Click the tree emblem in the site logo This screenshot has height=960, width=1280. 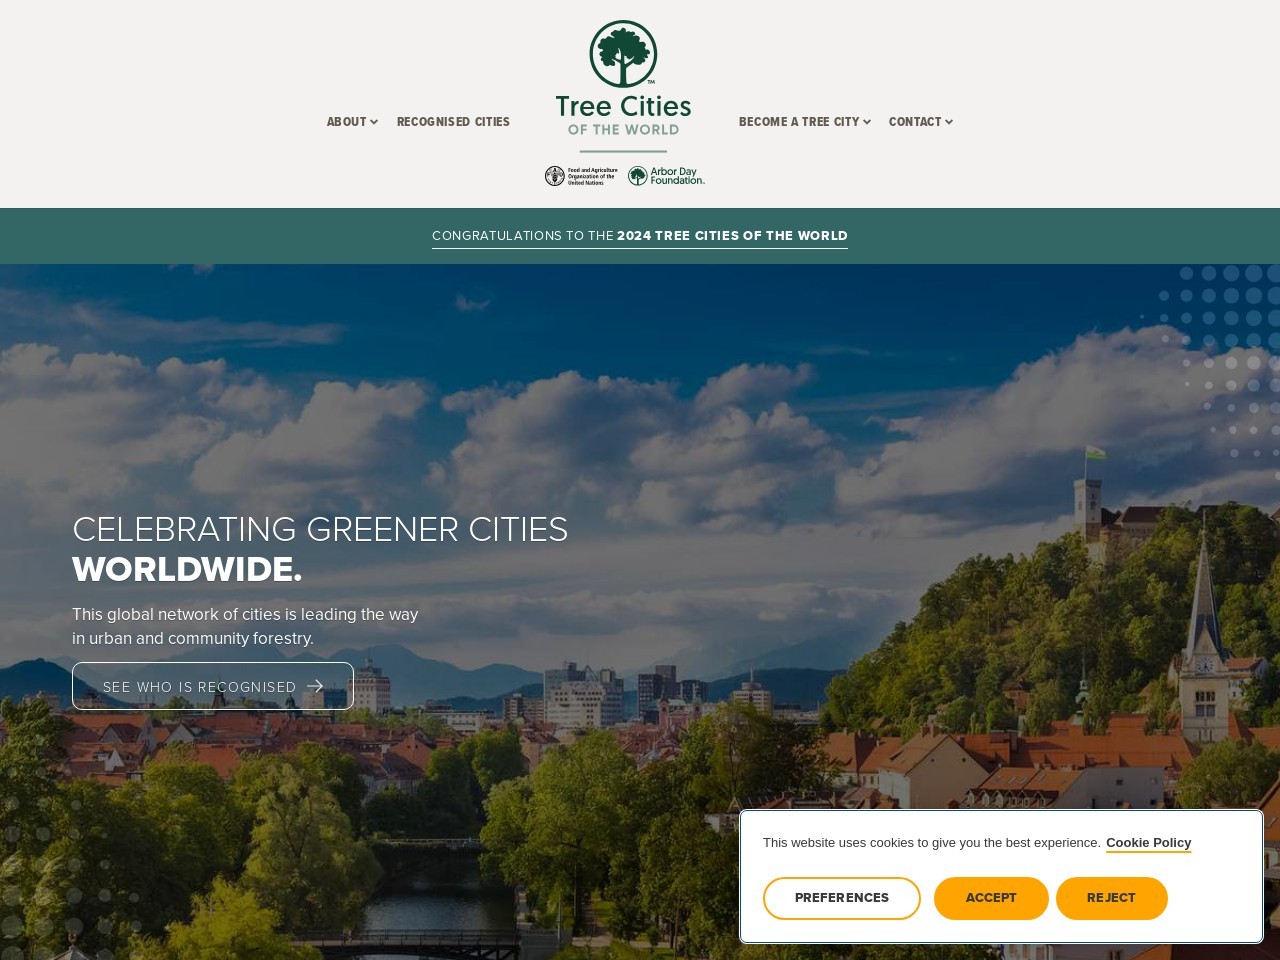[623, 54]
